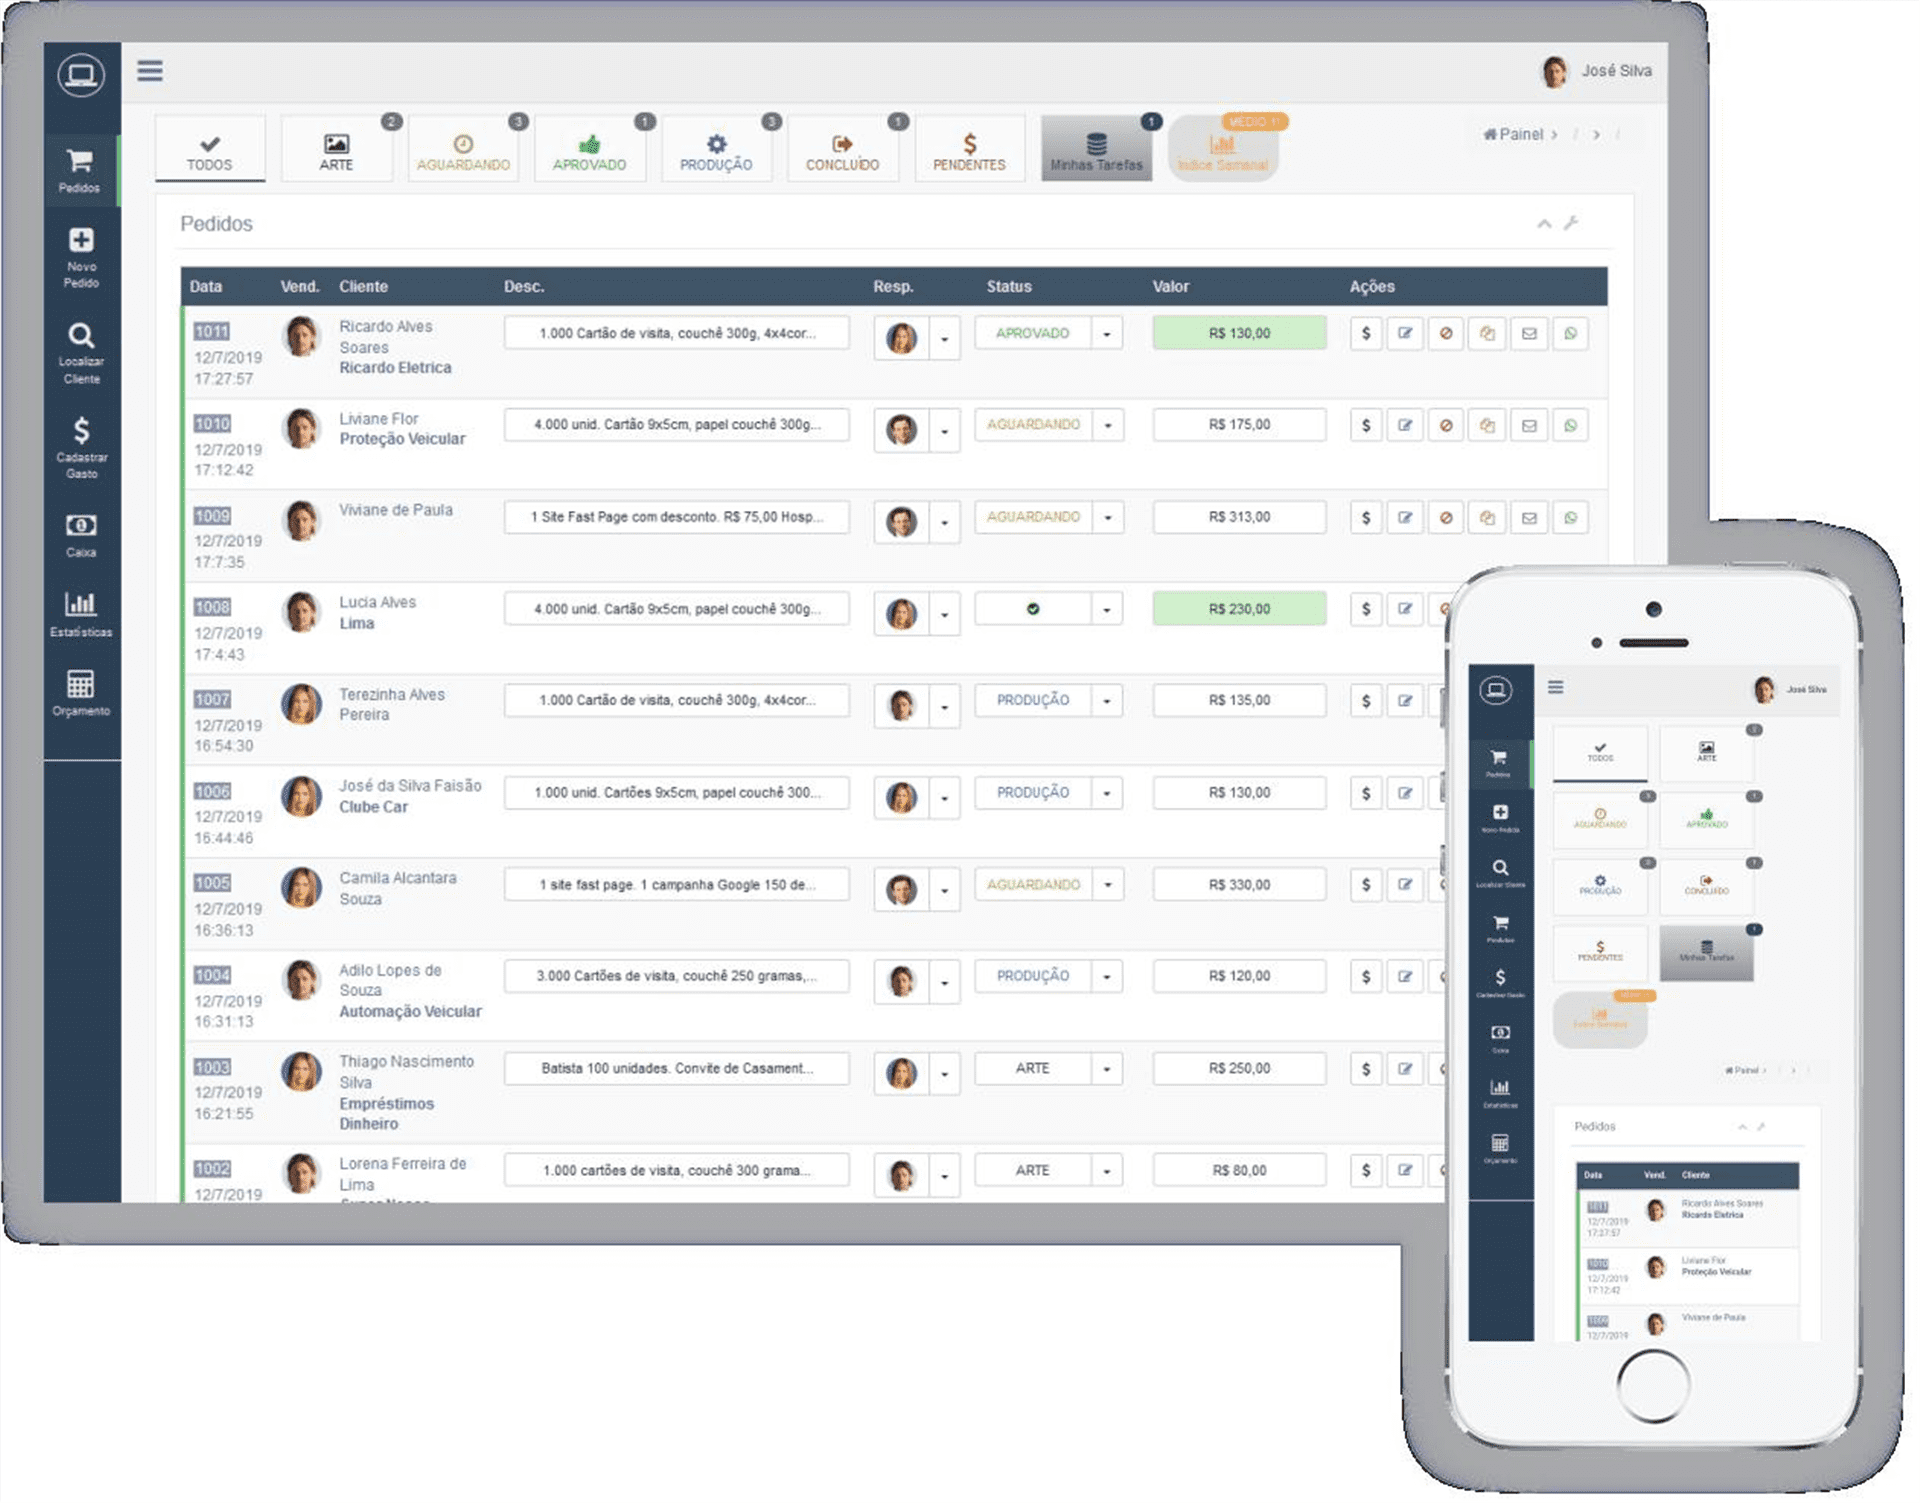Click the R$ 230,00 value of order 1008
Screen dimensions: 1920x1503
[x=1239, y=609]
